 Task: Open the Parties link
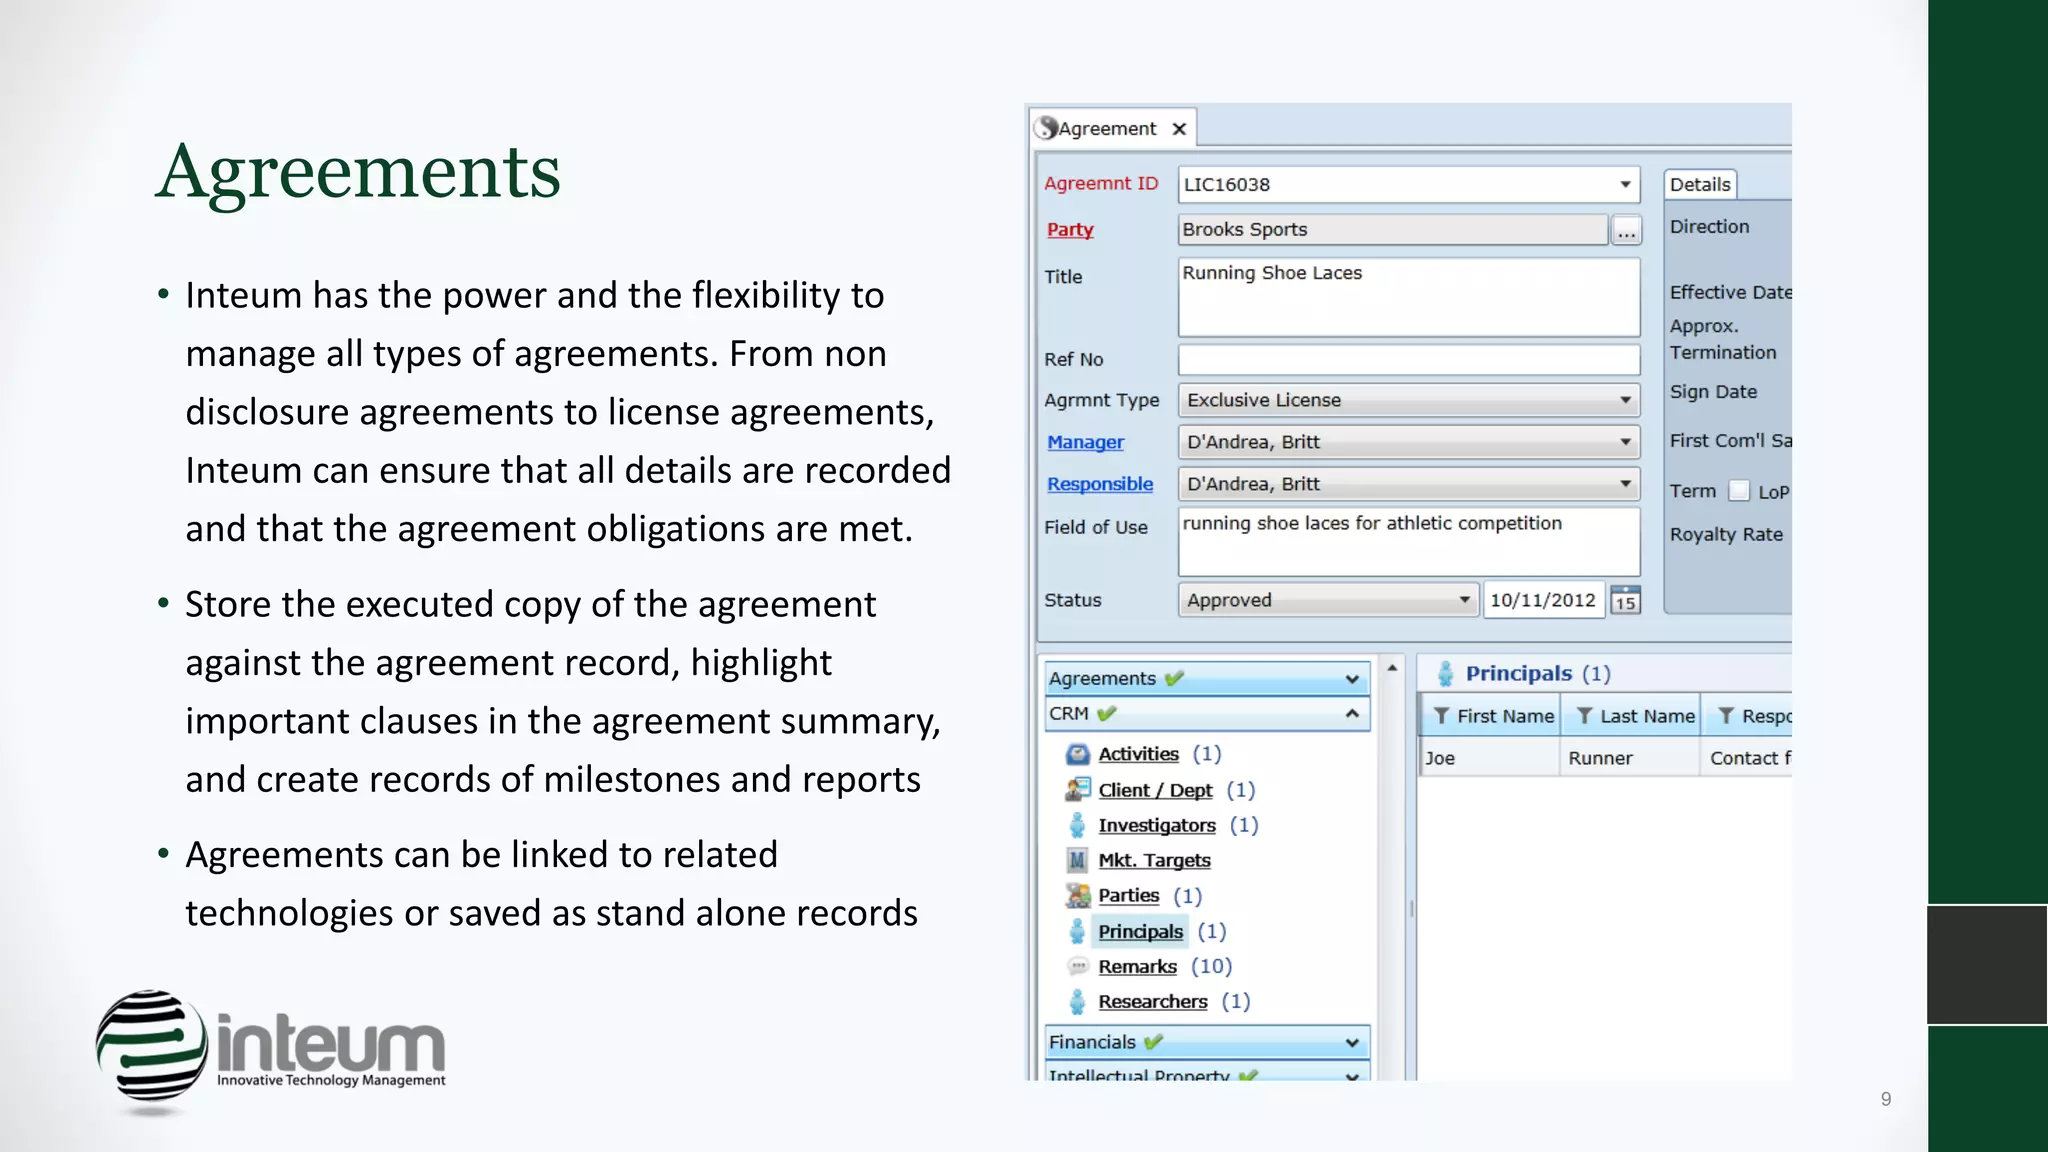pyautogui.click(x=1128, y=895)
